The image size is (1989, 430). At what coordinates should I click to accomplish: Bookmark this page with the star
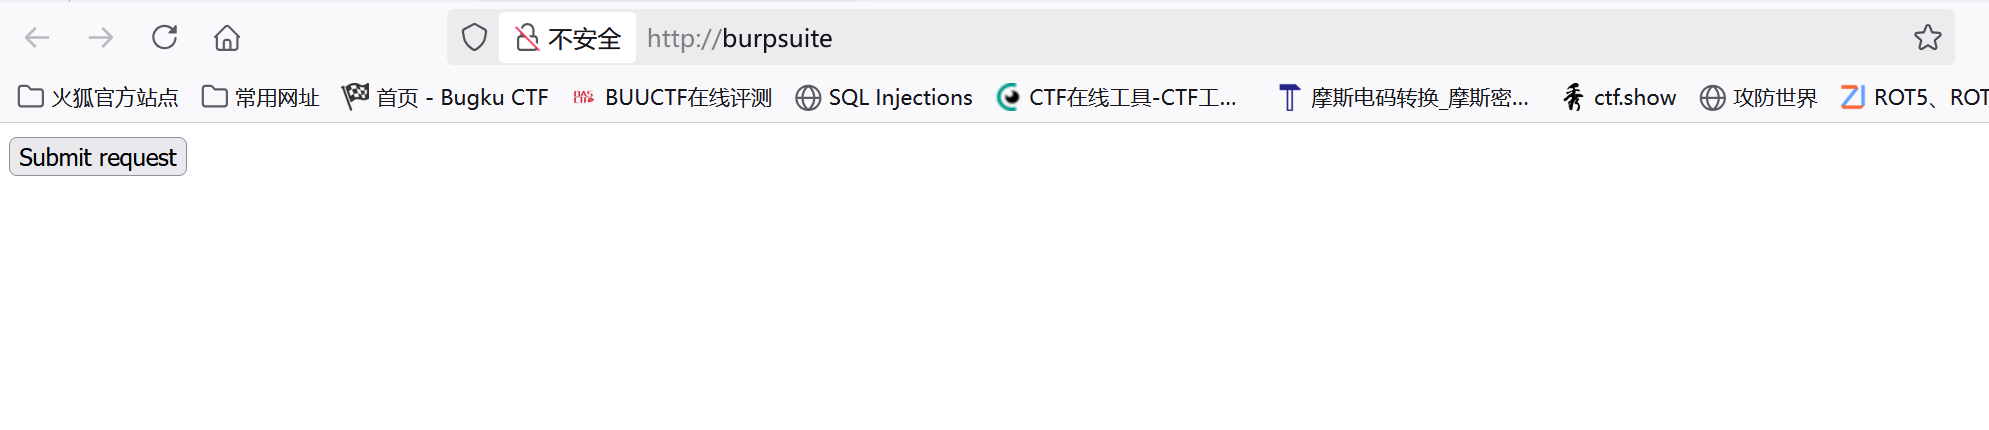click(1927, 38)
